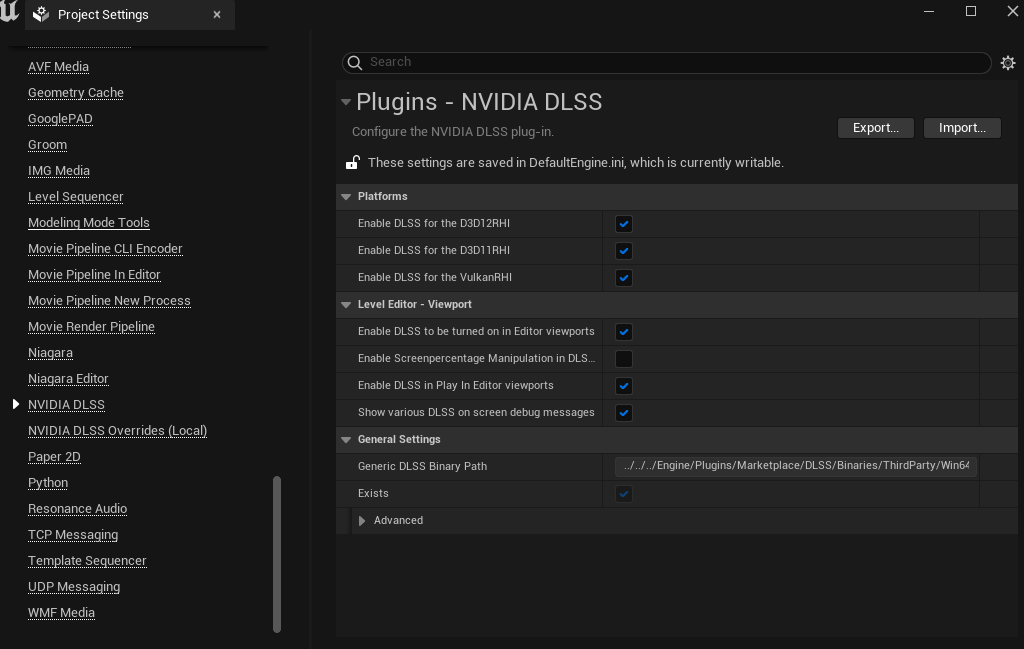Toggle Enable DLSS in Play In Editor viewports

point(624,386)
